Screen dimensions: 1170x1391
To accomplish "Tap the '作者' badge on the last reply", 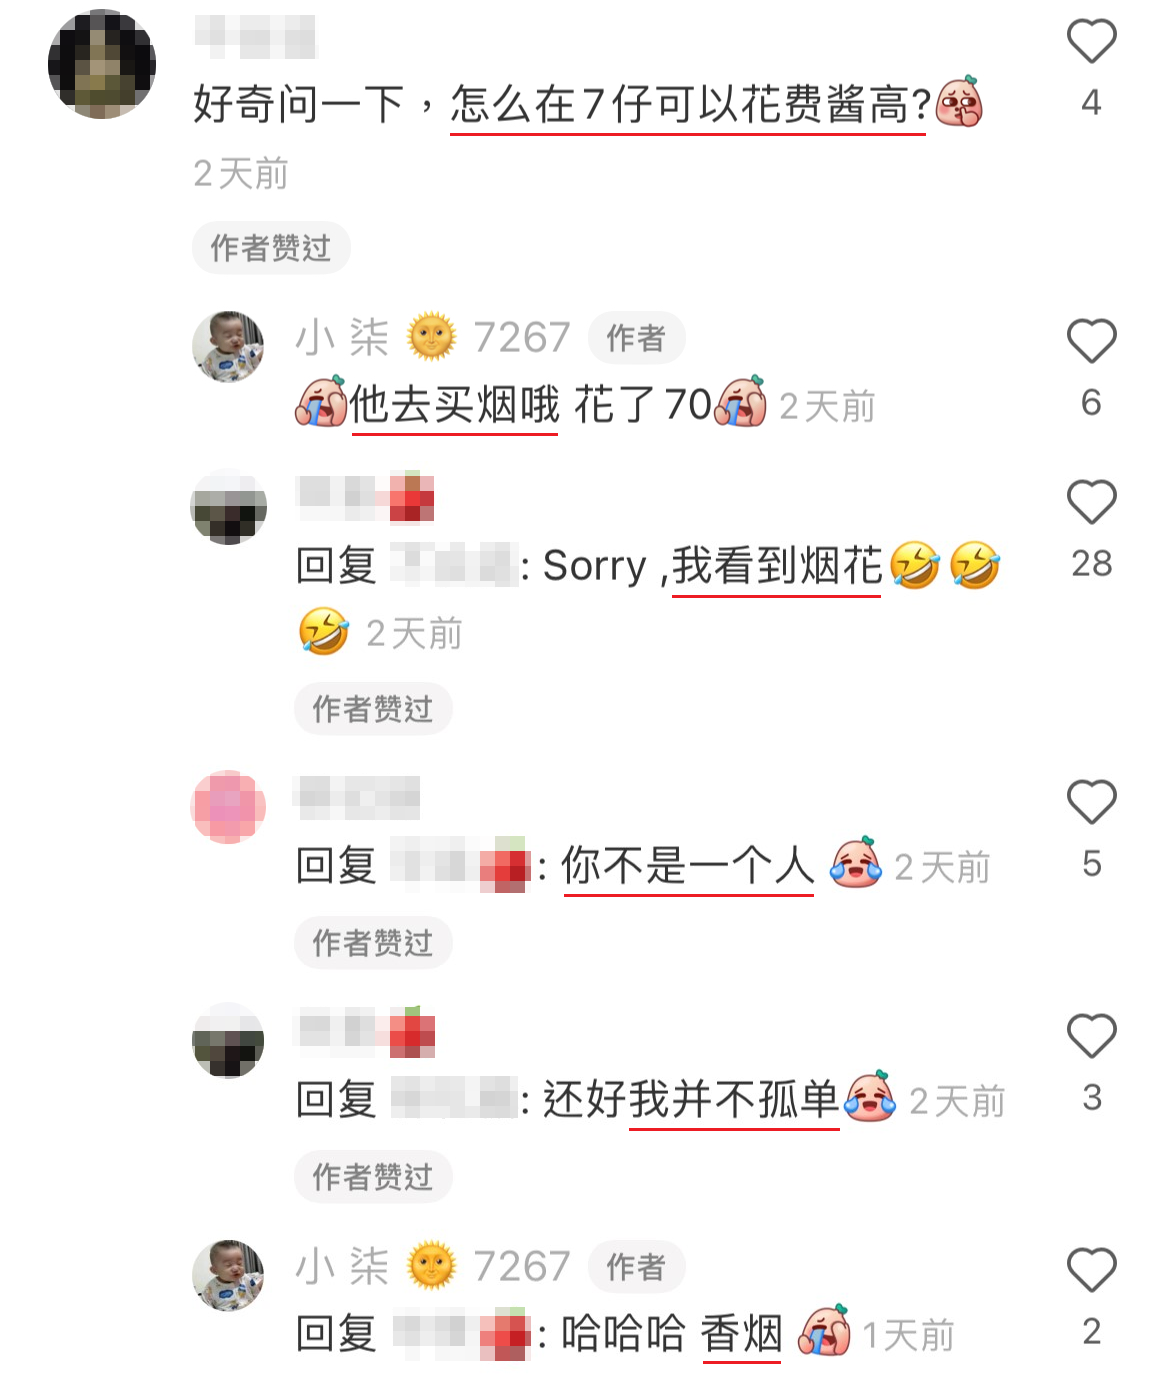I will (x=636, y=1267).
